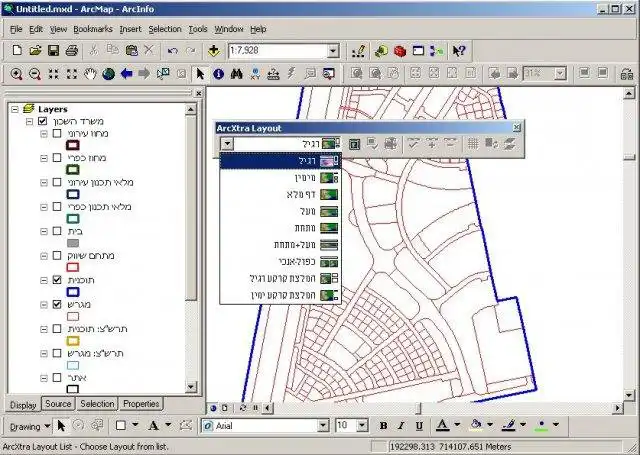
Task: Click the מתחם שיווק red symbol swatch
Action: point(73,268)
